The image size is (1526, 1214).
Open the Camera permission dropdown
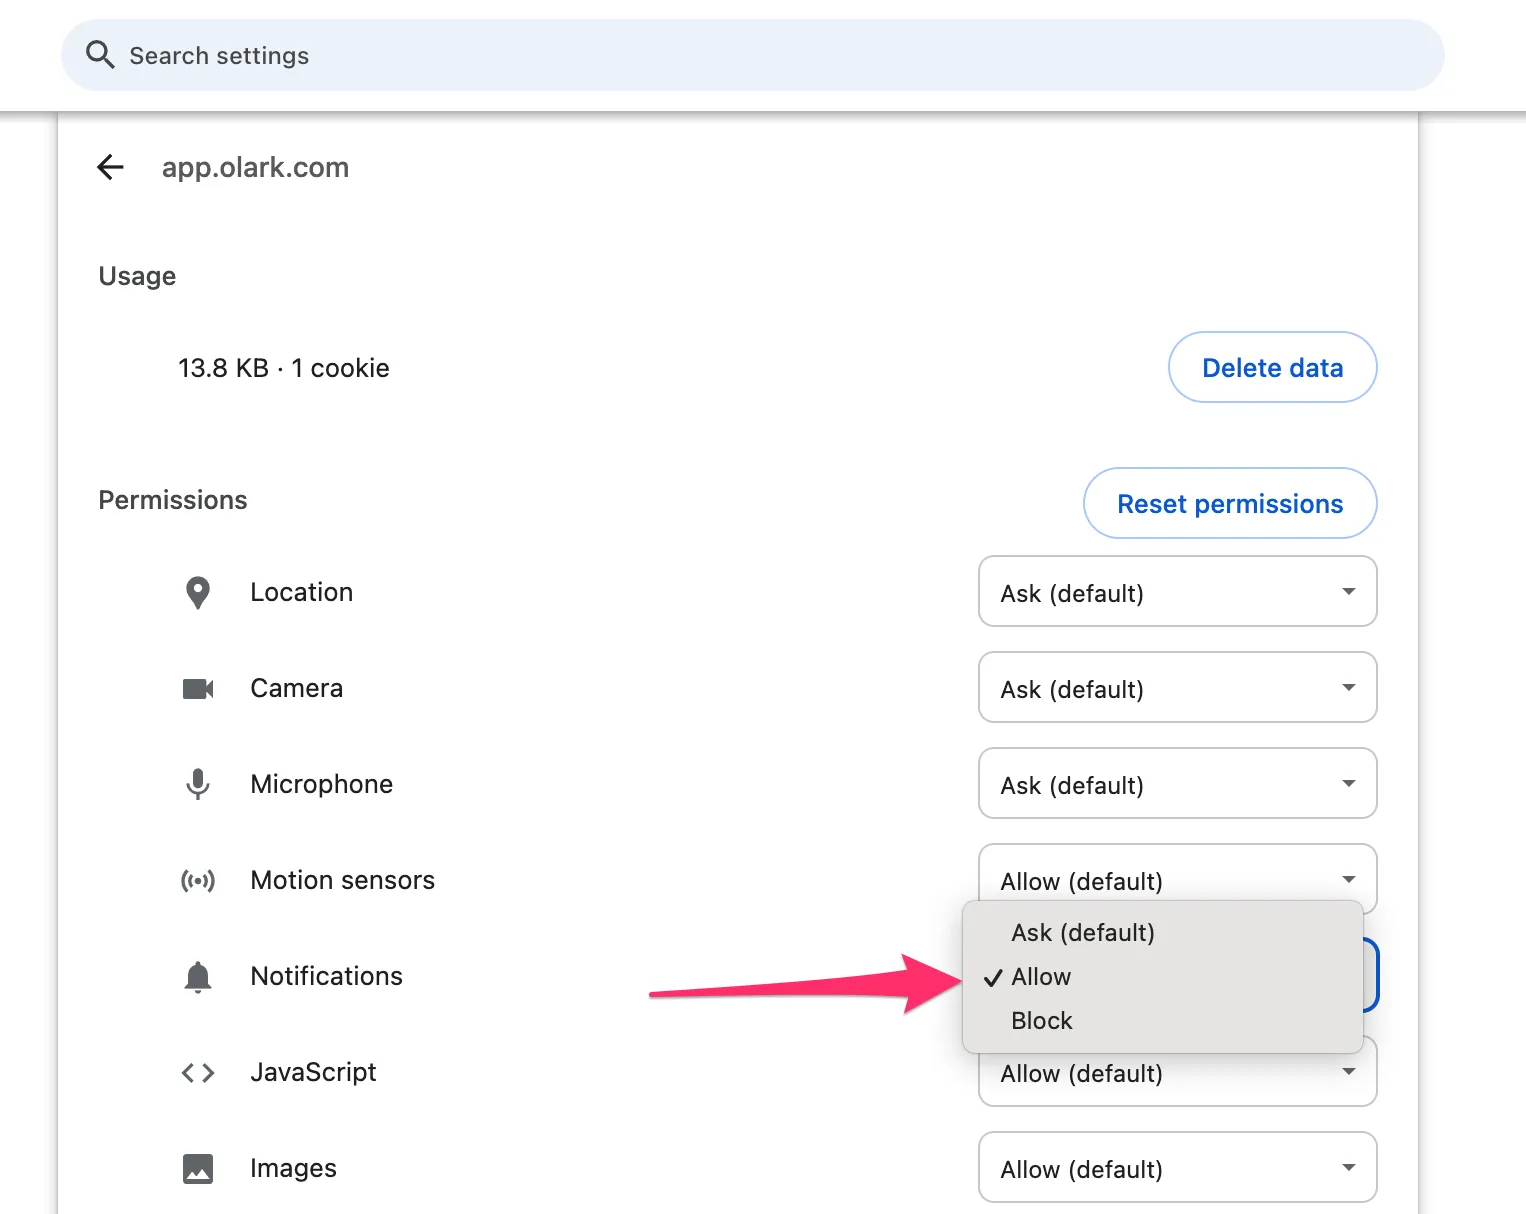click(1177, 688)
